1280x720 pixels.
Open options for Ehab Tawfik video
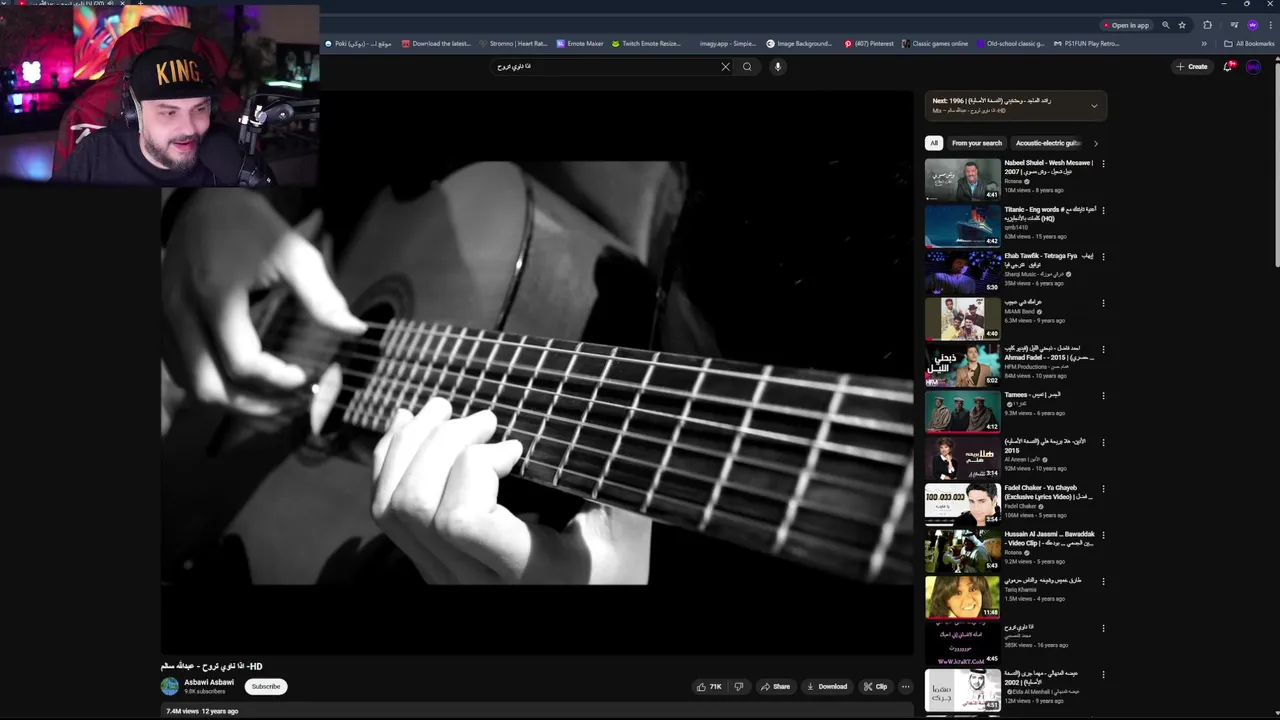1103,257
